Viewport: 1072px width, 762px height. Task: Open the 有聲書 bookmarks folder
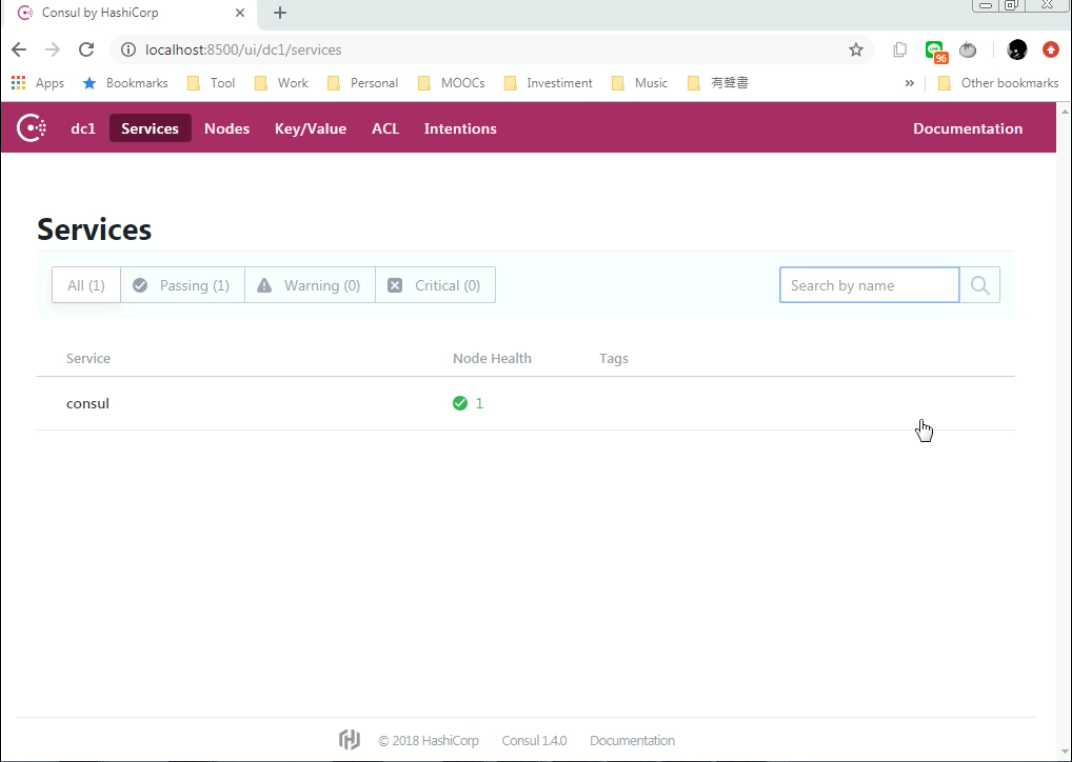718,83
